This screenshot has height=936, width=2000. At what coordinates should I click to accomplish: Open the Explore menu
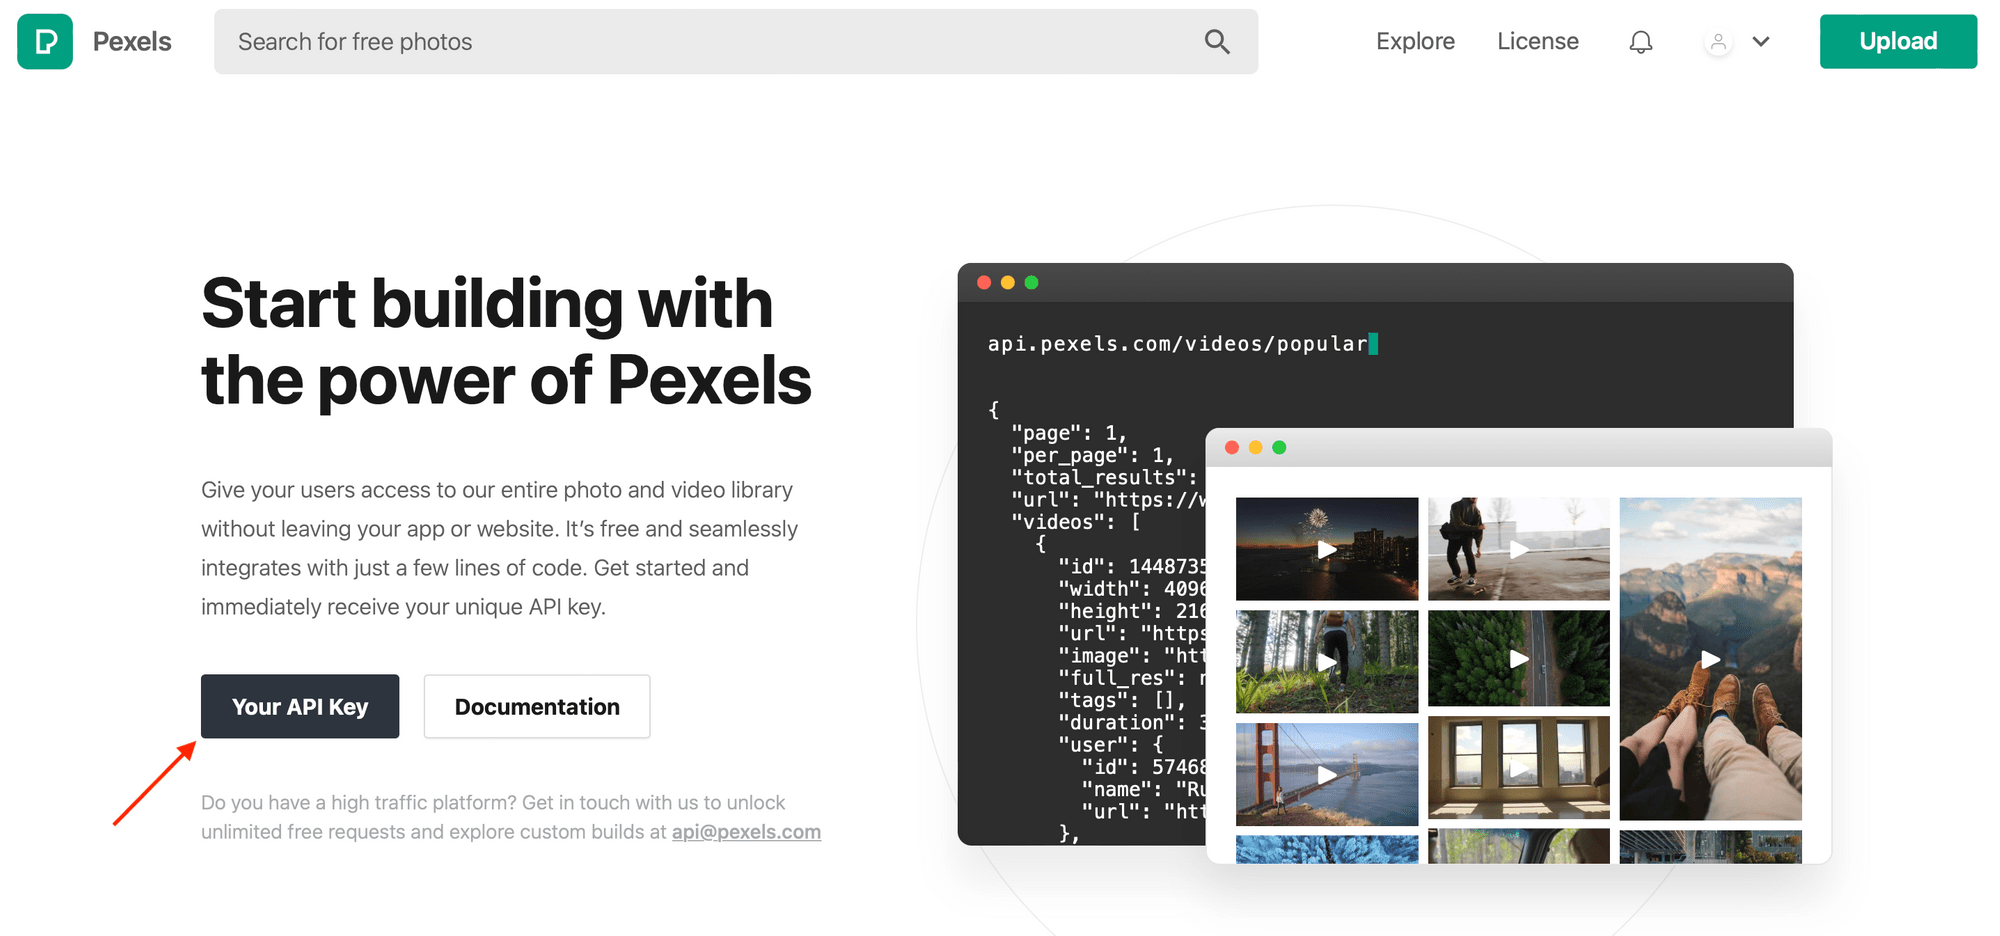pyautogui.click(x=1415, y=42)
